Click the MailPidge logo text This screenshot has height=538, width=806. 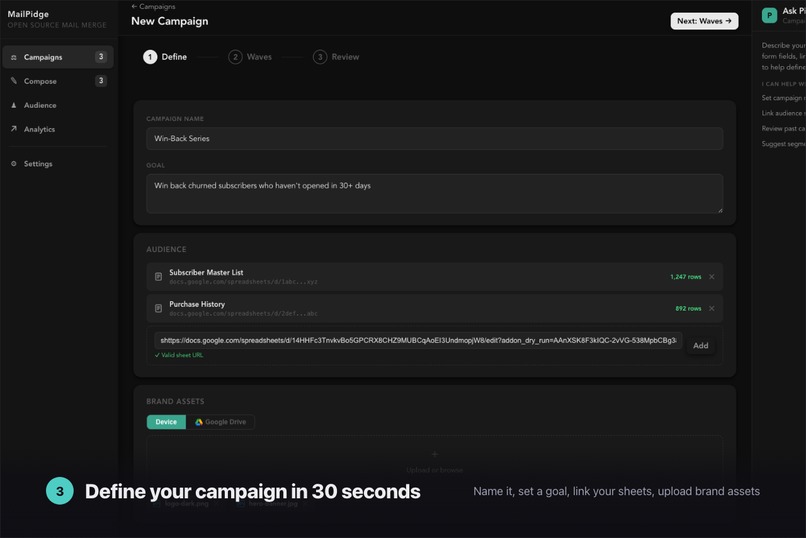[28, 14]
